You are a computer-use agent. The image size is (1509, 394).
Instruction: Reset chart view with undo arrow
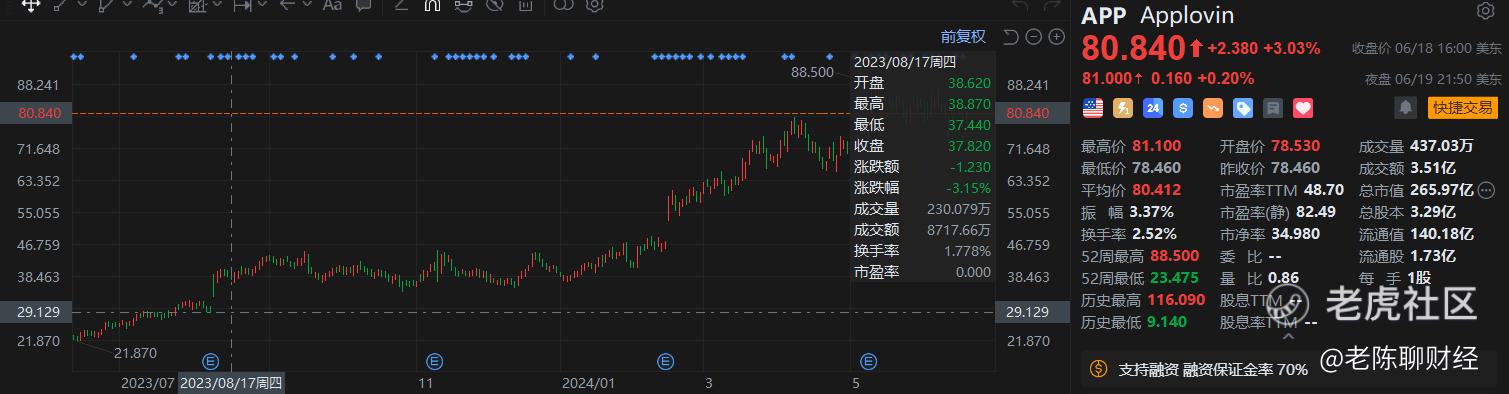click(1010, 37)
